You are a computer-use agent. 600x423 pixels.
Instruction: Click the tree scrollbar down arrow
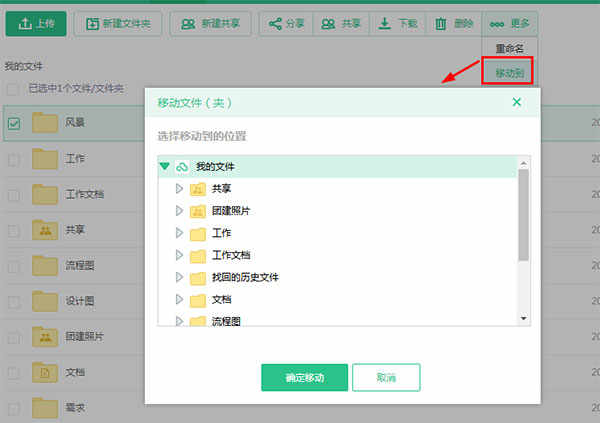click(523, 318)
